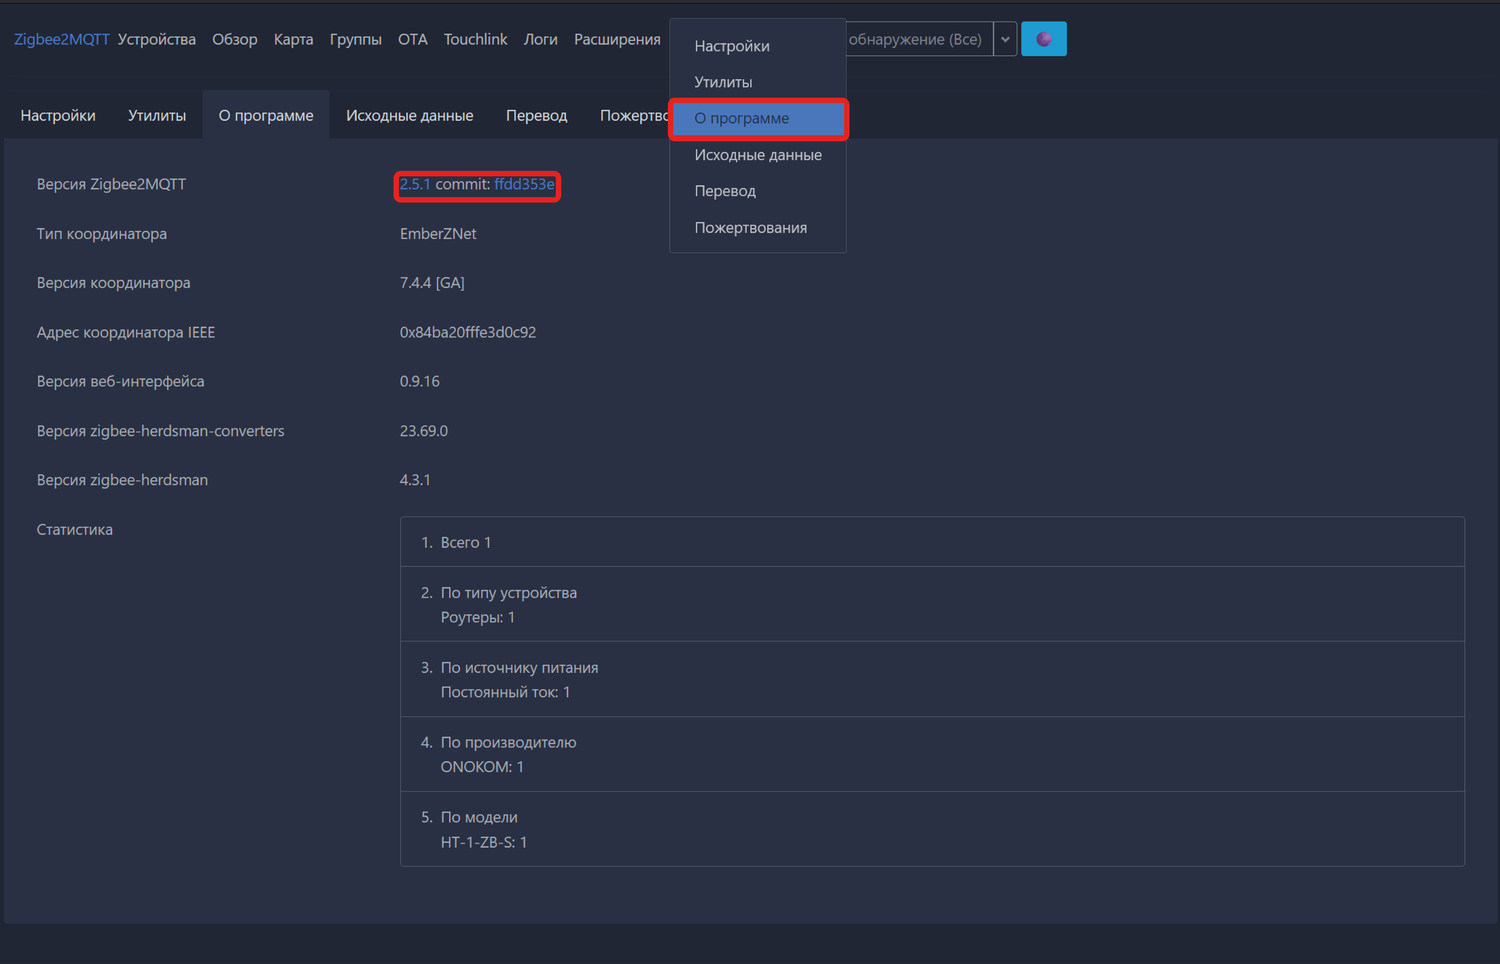Choose Исходные данные in the dropdown menu
Screen dimensions: 1500x964
(x=758, y=155)
